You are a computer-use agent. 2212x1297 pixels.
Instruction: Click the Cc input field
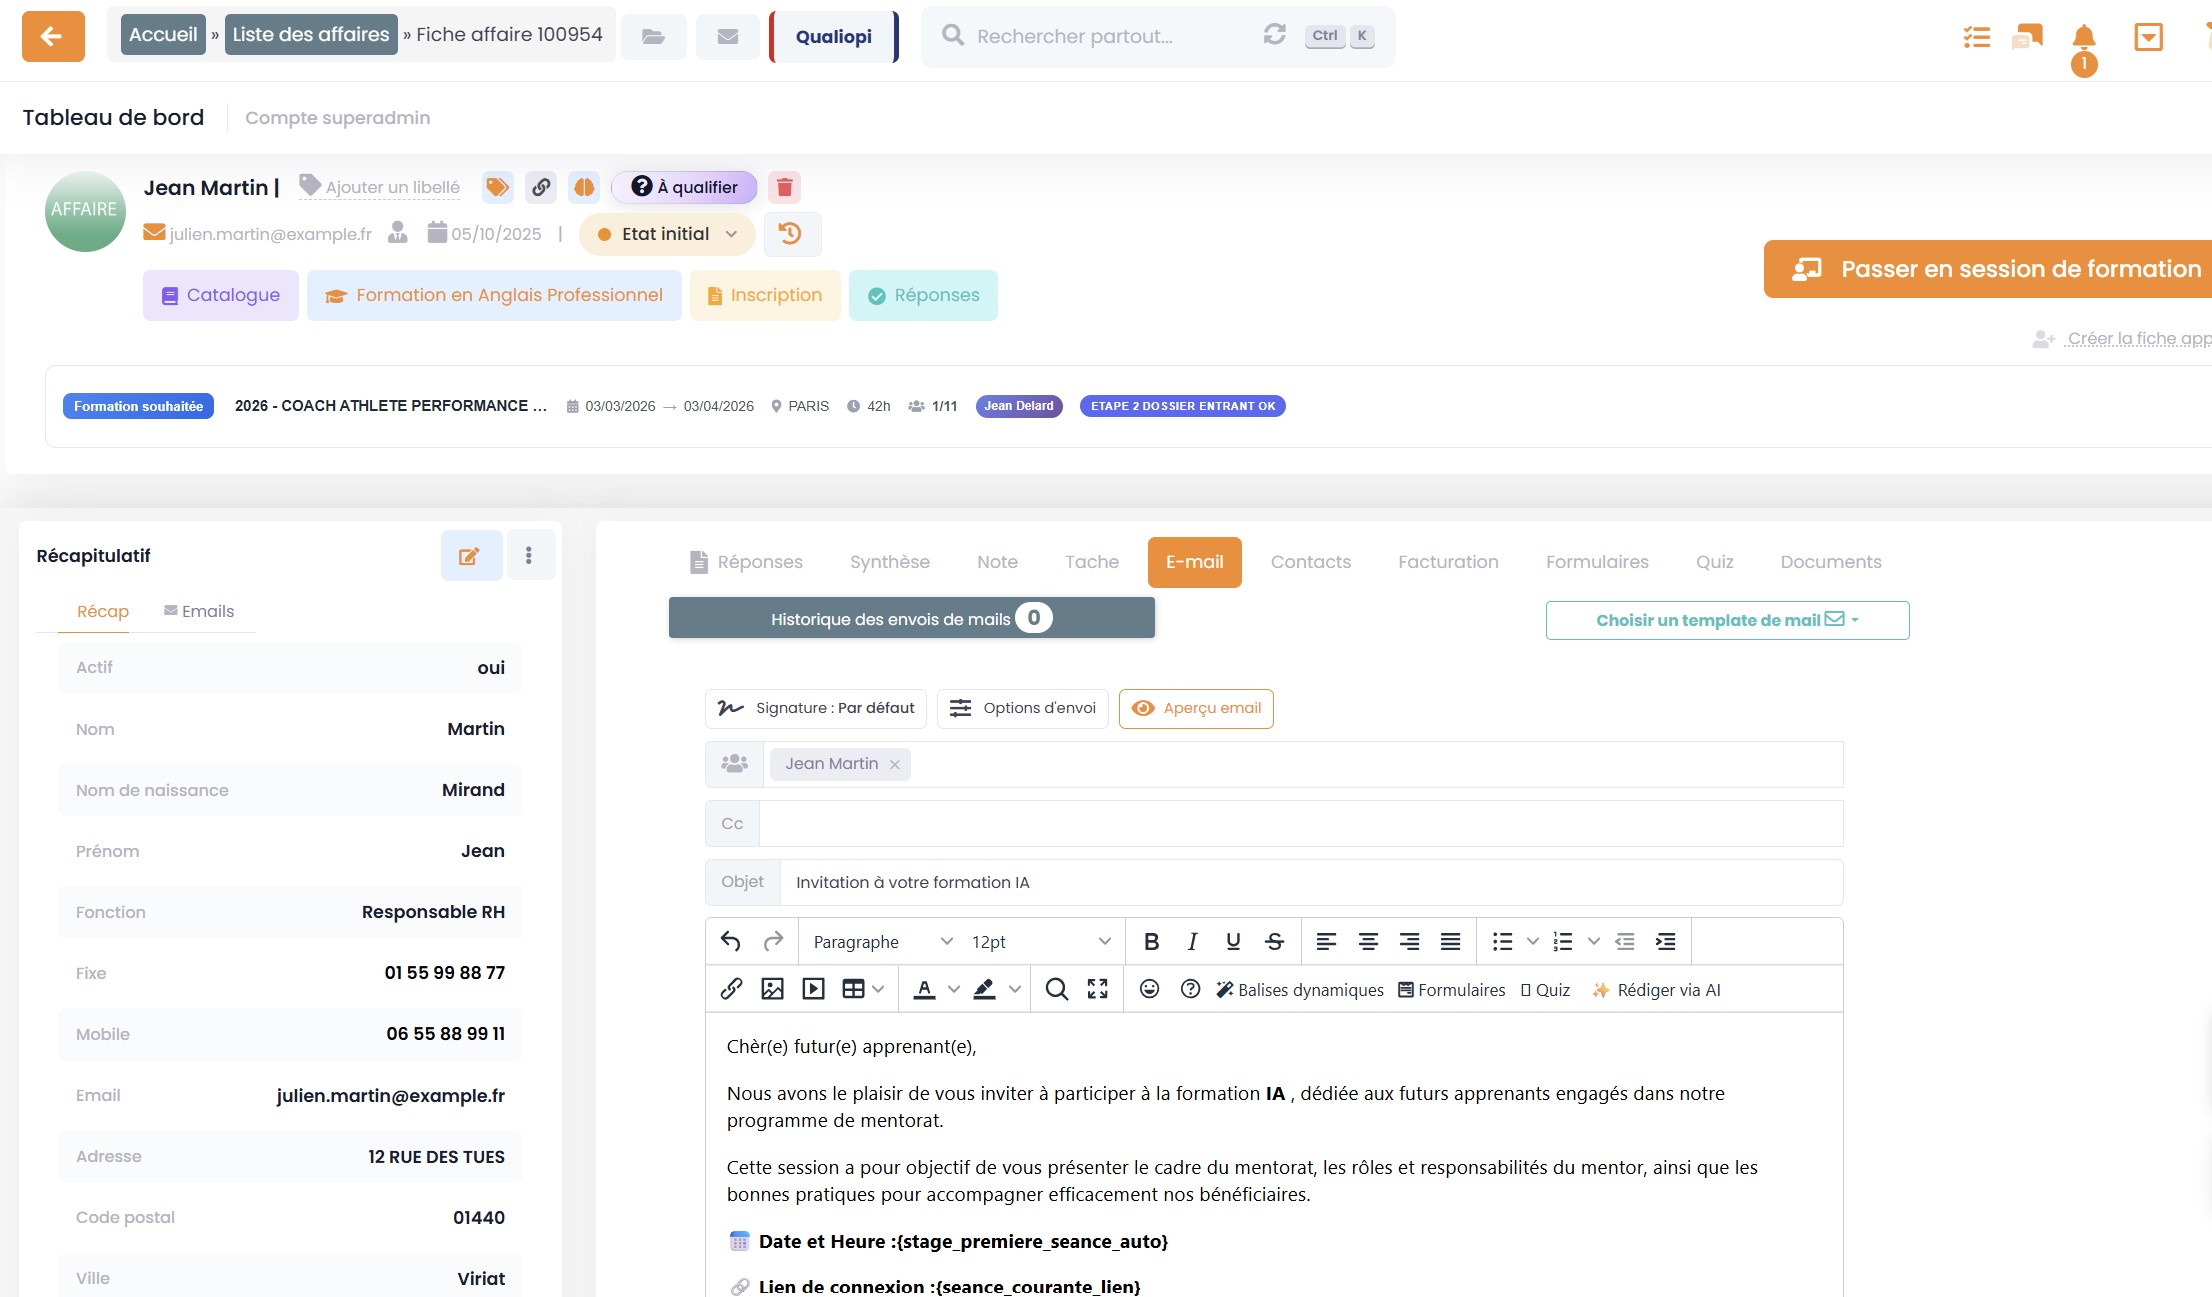(1301, 824)
